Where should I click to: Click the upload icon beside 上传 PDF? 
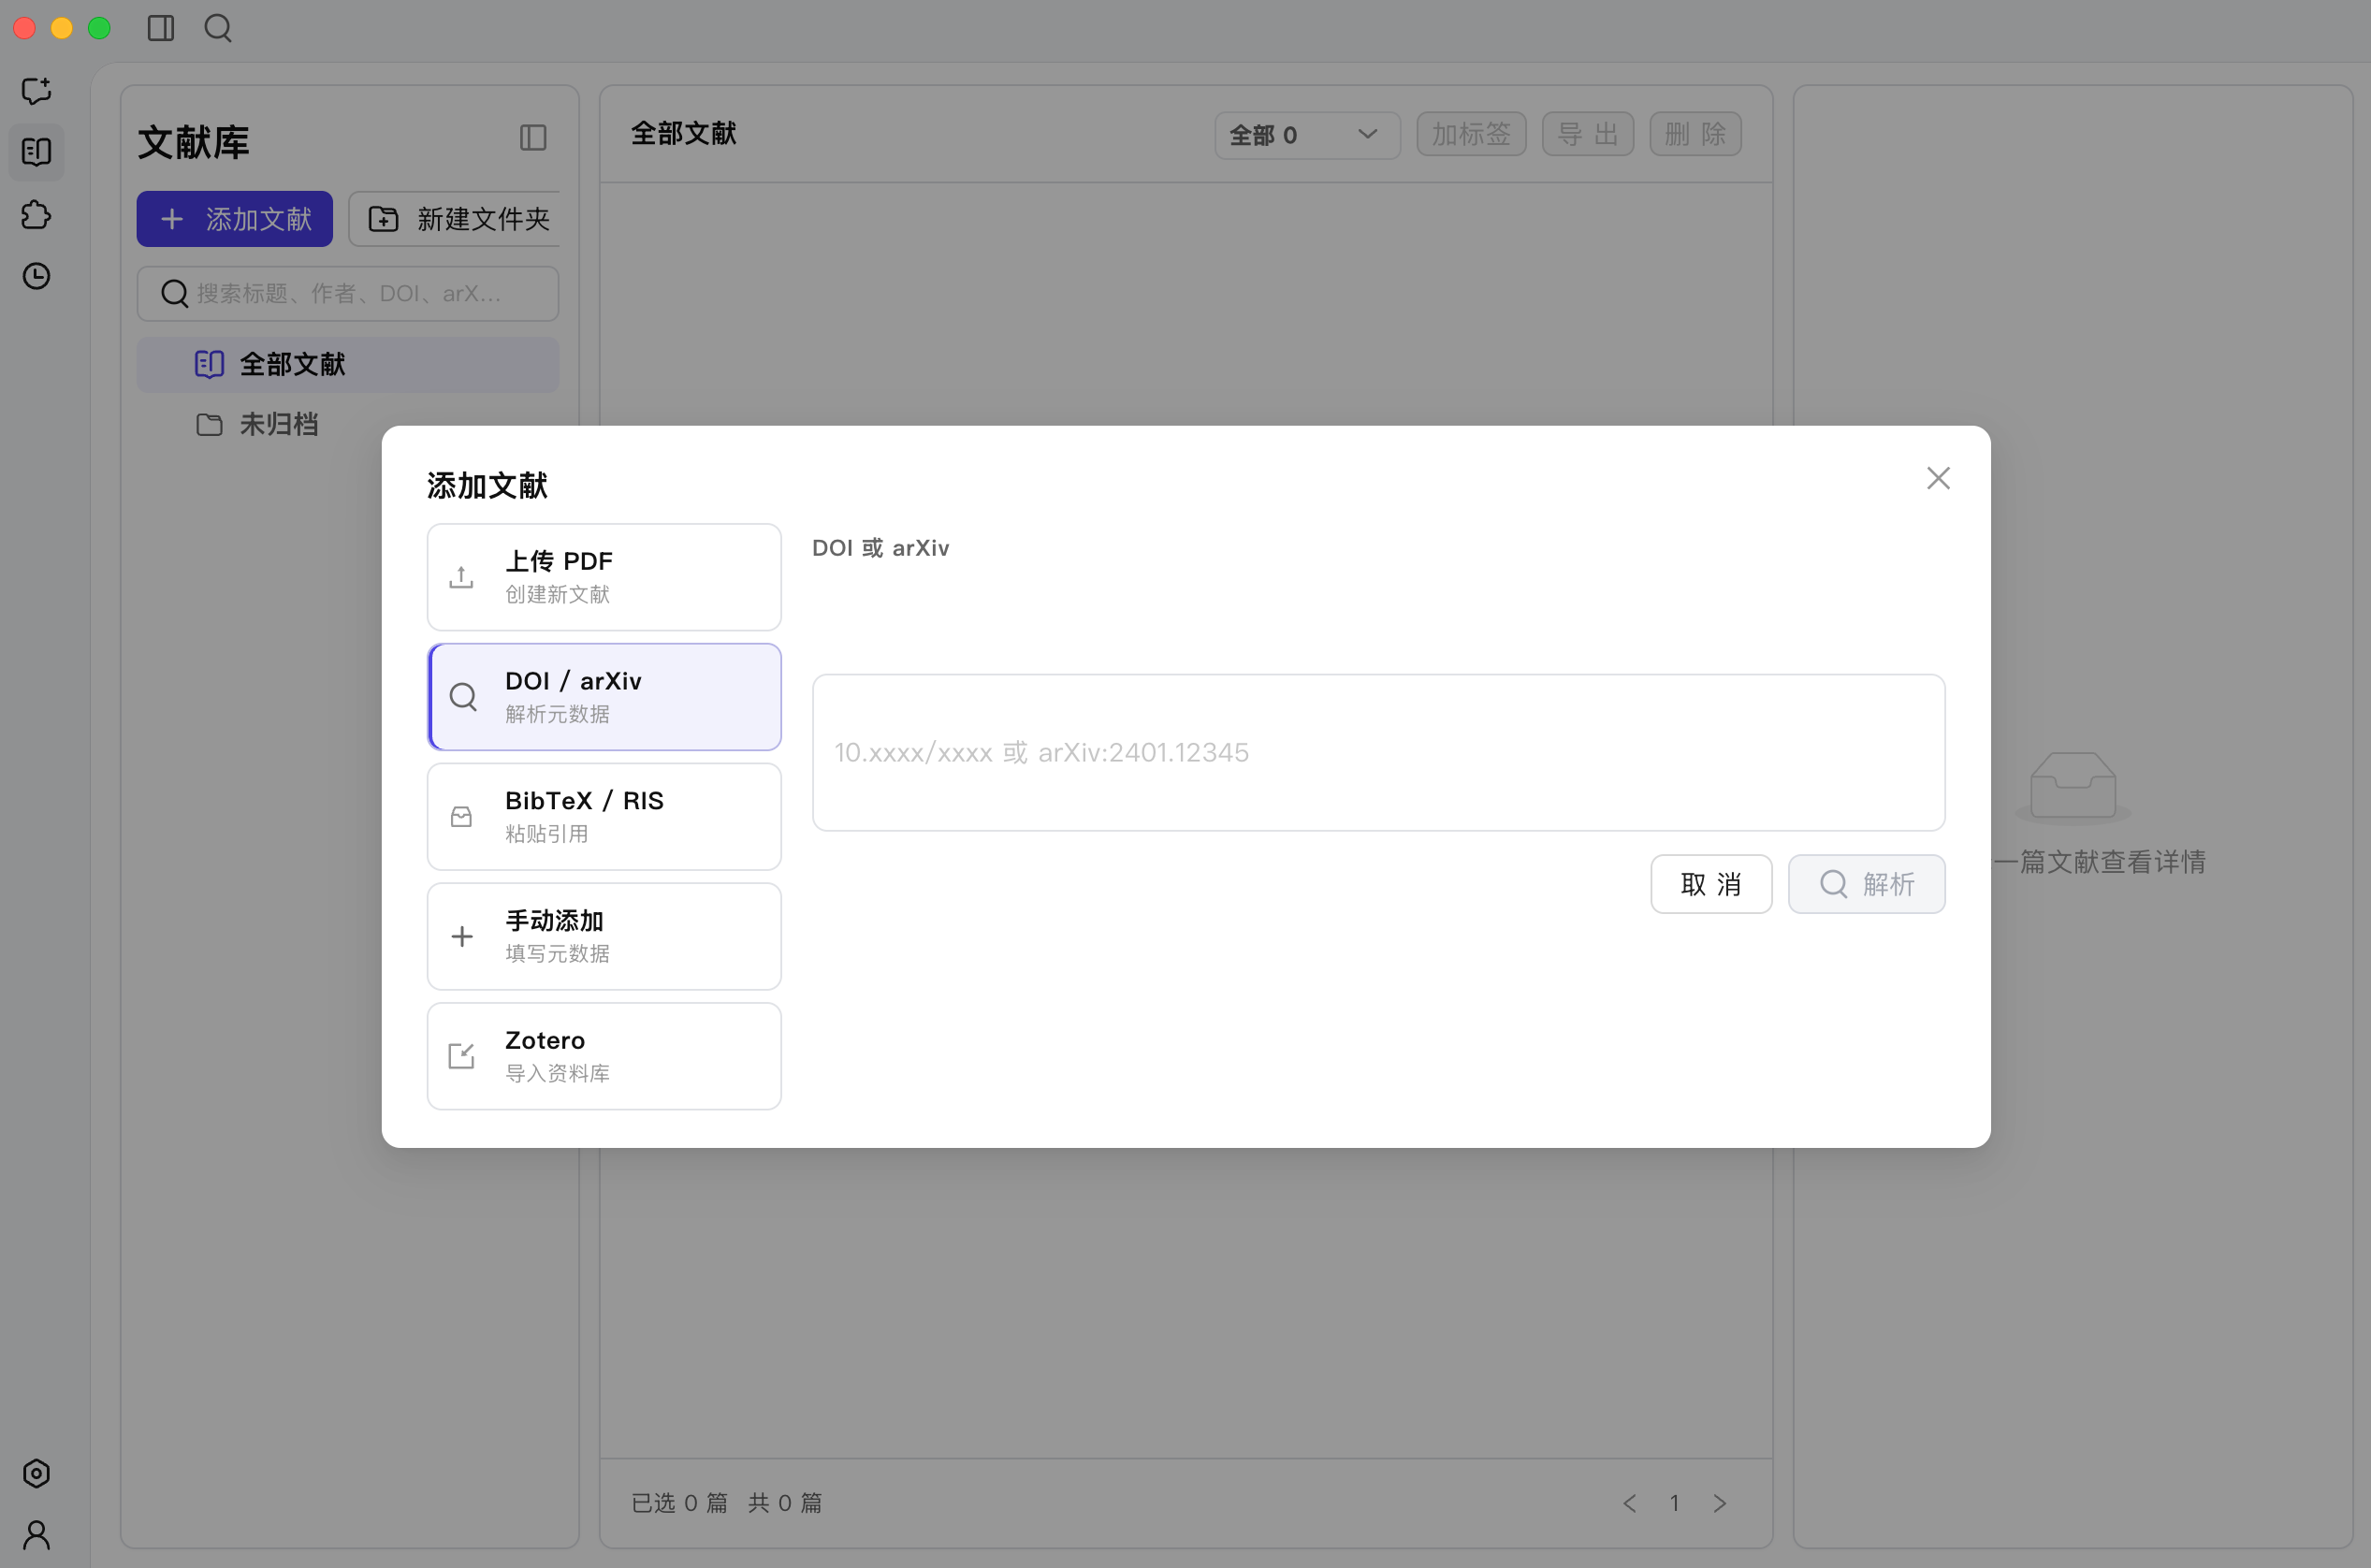(461, 577)
